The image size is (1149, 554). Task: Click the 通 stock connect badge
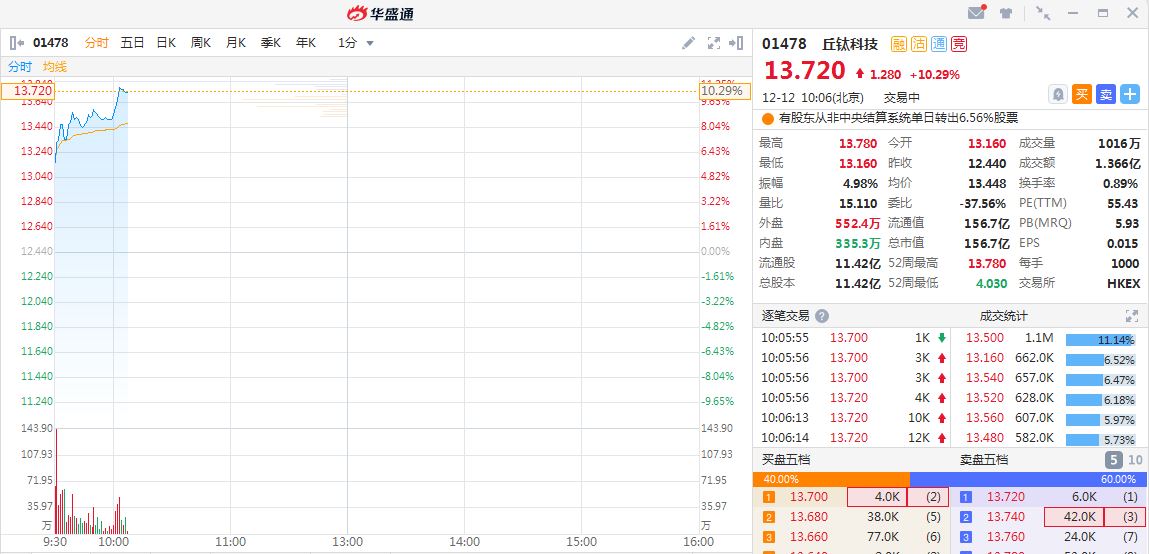(939, 44)
